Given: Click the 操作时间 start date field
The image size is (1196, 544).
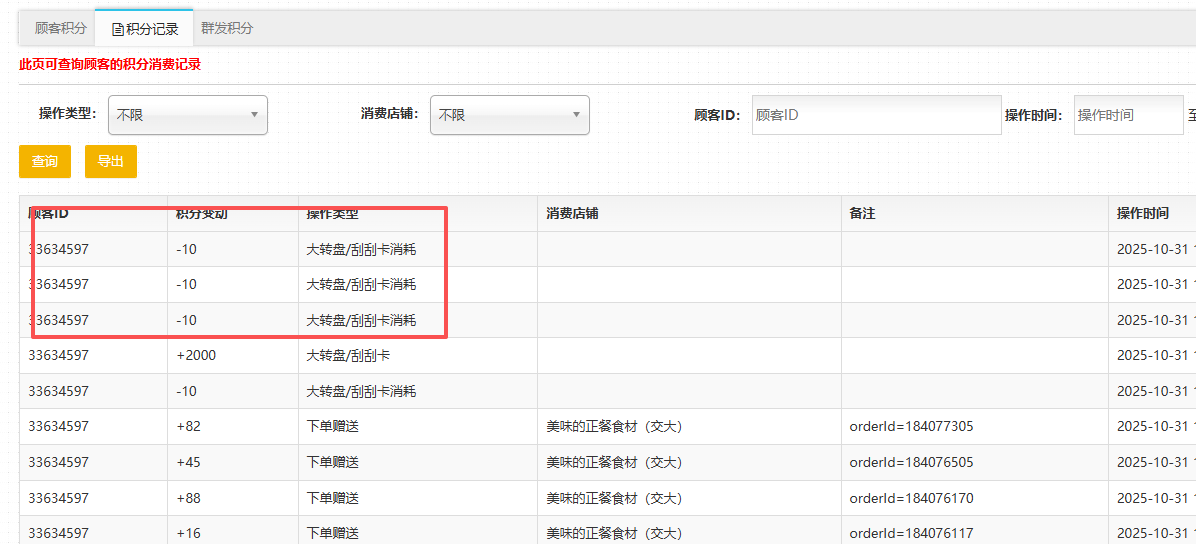Looking at the screenshot, I should [x=1128, y=115].
